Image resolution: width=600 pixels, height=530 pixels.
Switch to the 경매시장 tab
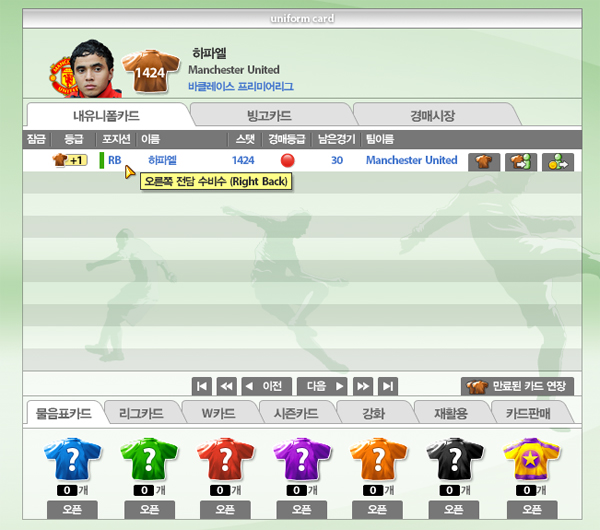click(432, 115)
